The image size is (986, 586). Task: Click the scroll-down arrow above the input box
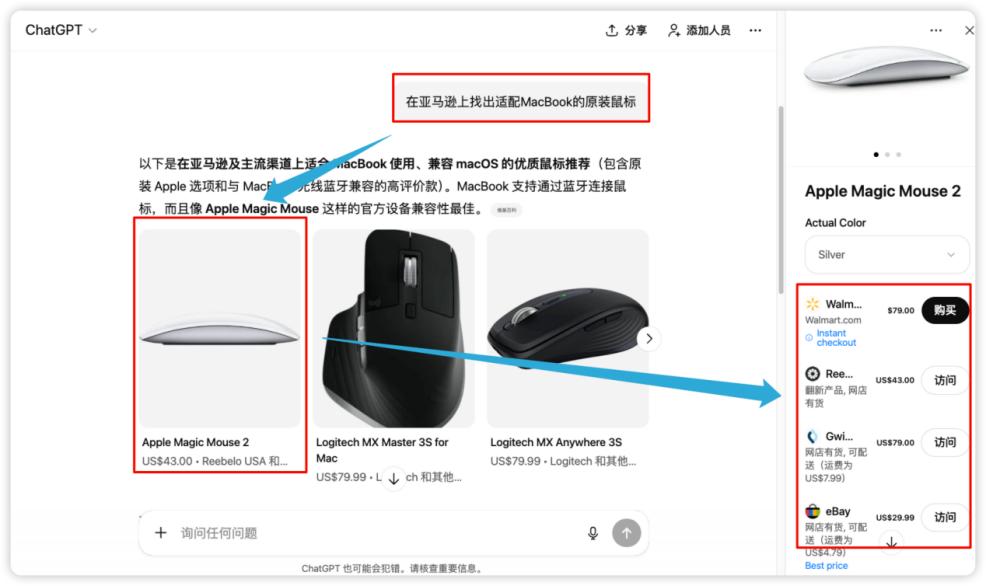tap(394, 479)
